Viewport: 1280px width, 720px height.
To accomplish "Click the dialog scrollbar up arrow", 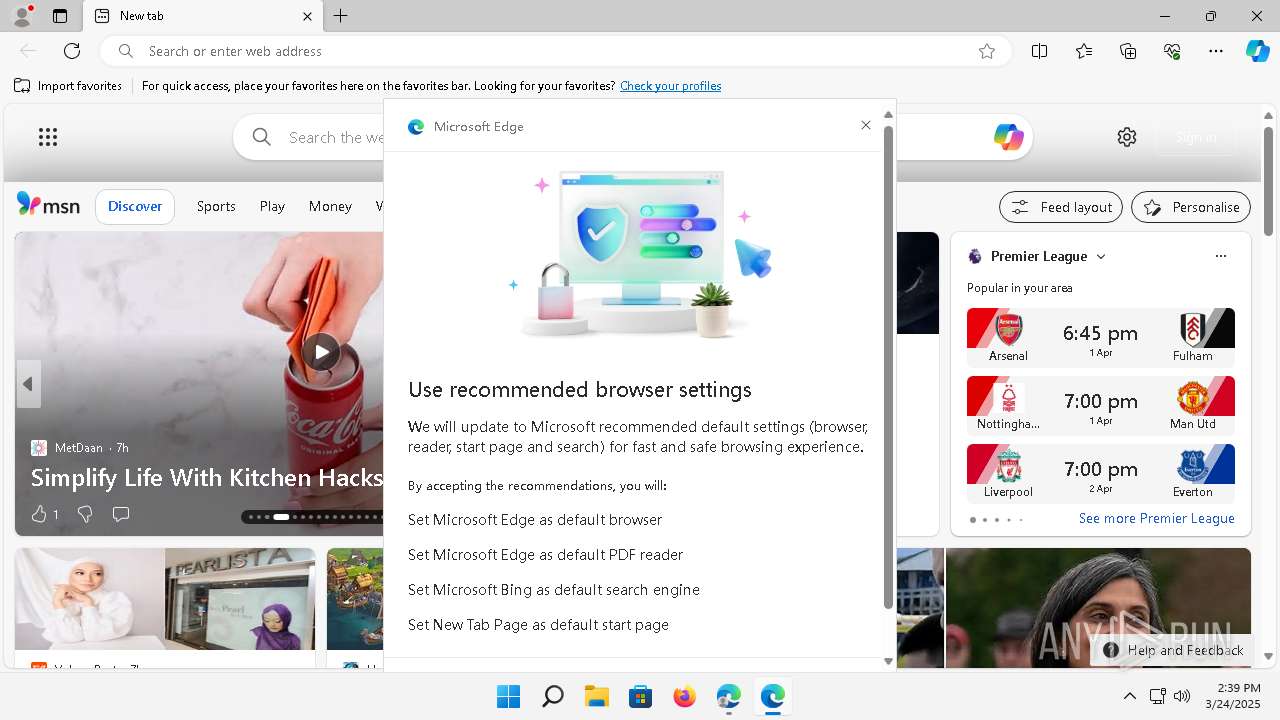I will click(888, 115).
